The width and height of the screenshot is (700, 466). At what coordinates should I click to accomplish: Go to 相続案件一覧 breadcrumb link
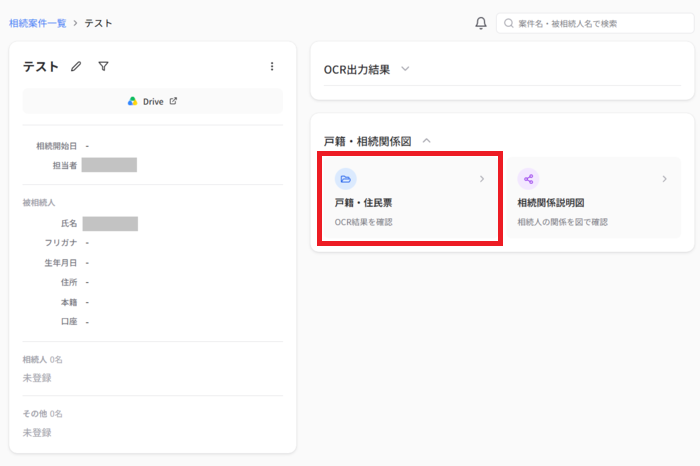(x=38, y=23)
